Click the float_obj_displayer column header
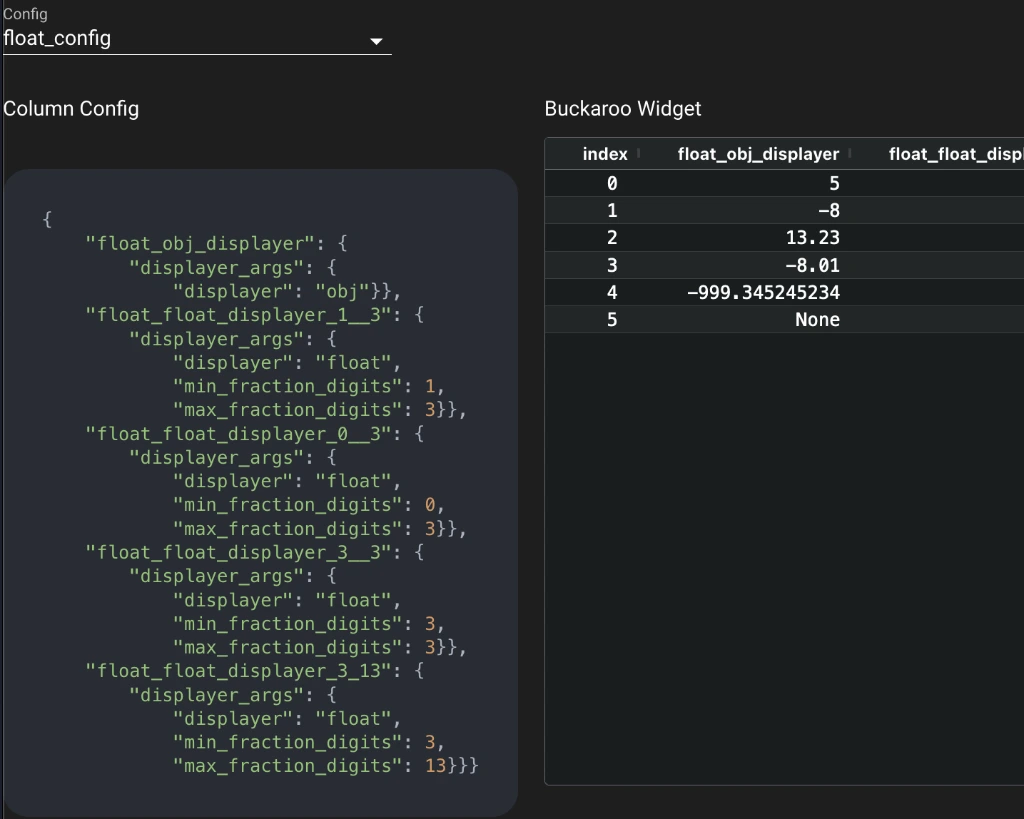1024x819 pixels. click(757, 154)
